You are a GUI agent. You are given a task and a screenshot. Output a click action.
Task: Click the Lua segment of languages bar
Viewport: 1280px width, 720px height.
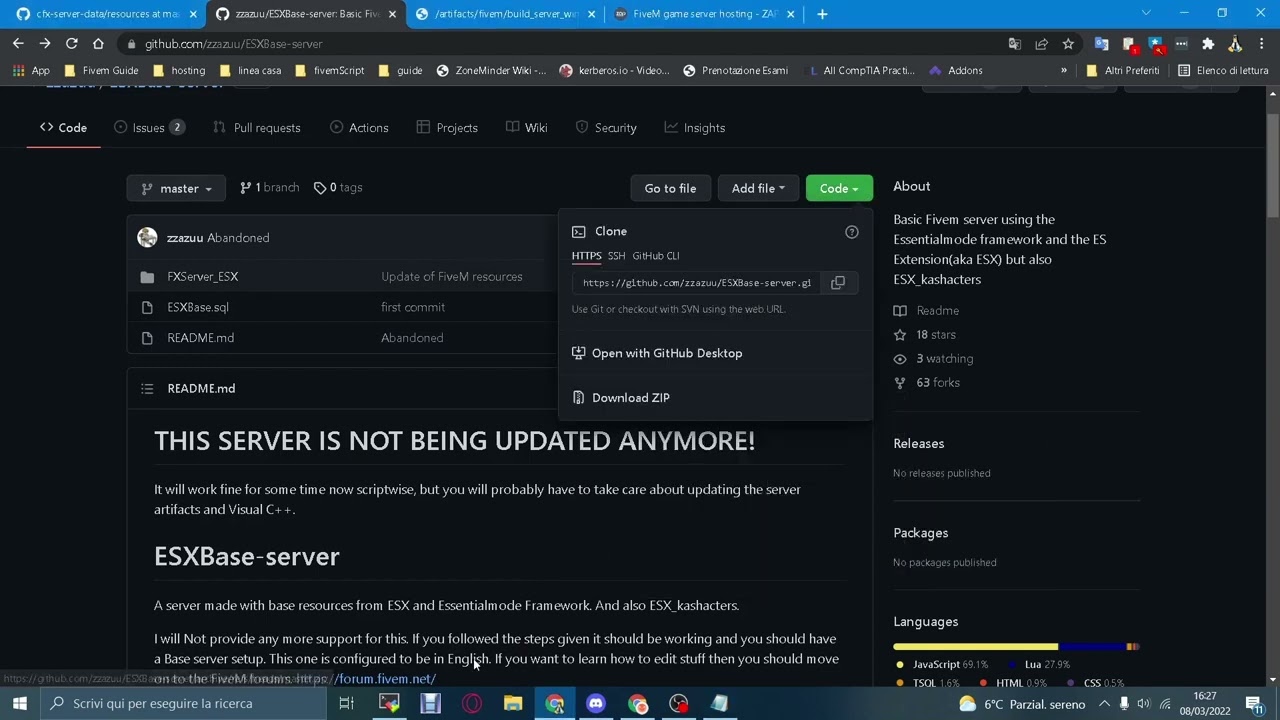1092,647
